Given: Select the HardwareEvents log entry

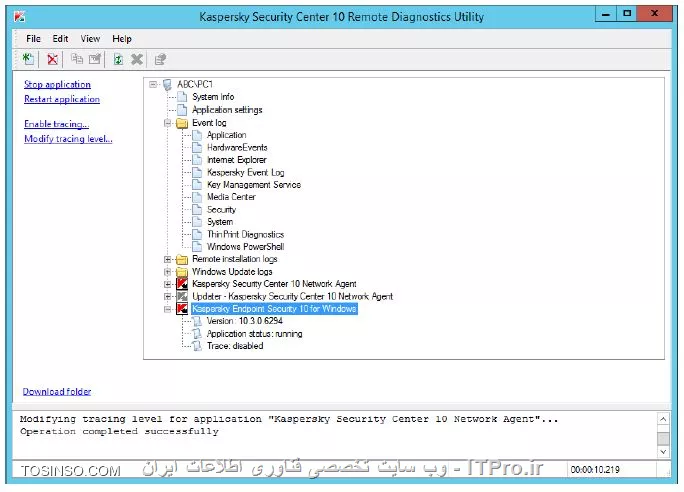Looking at the screenshot, I should (237, 148).
